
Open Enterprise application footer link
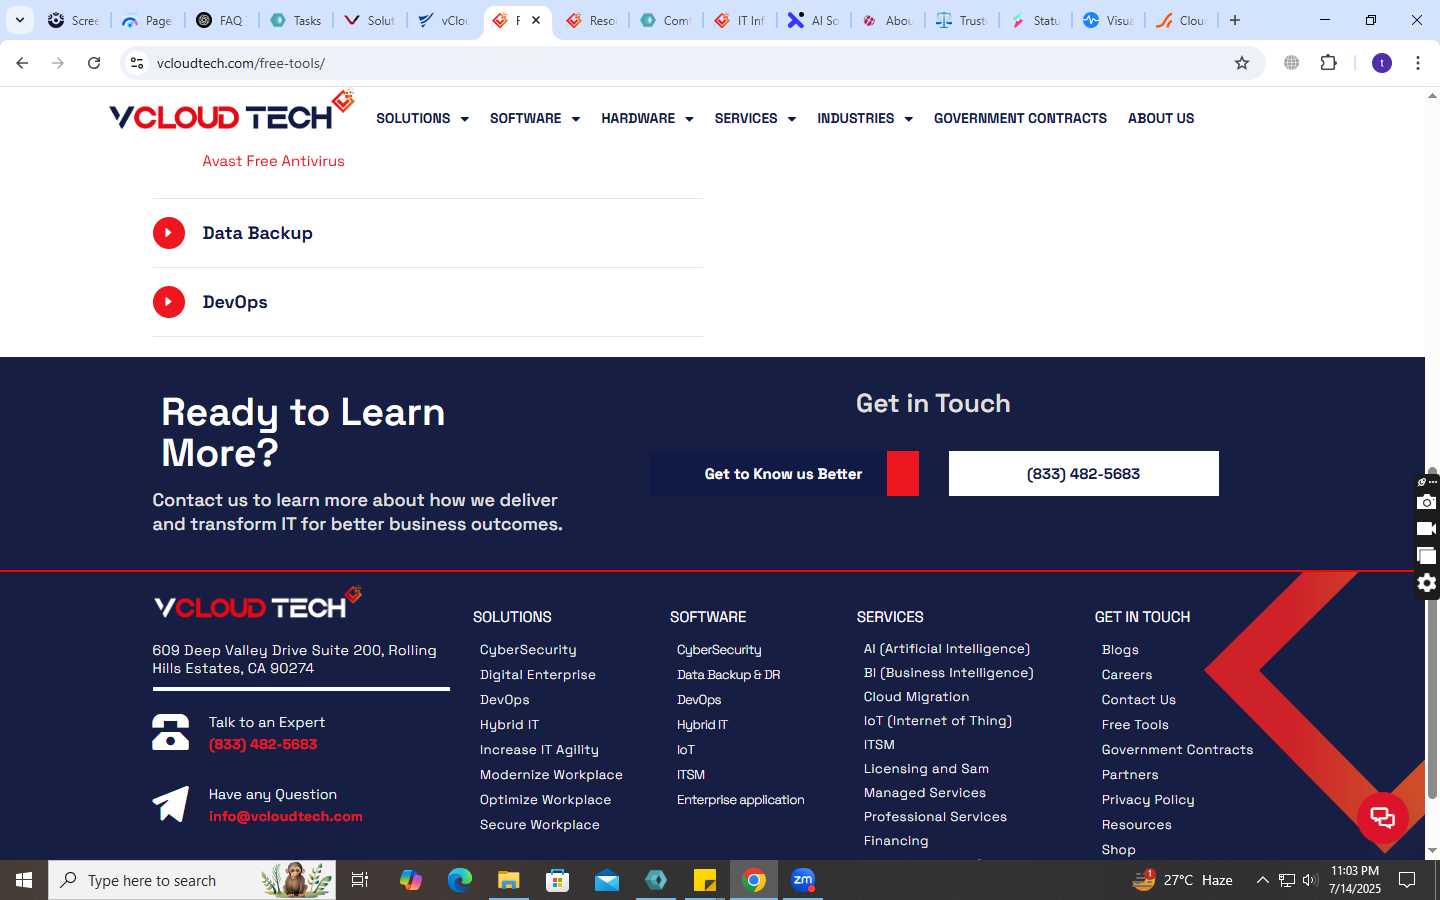[x=740, y=800]
